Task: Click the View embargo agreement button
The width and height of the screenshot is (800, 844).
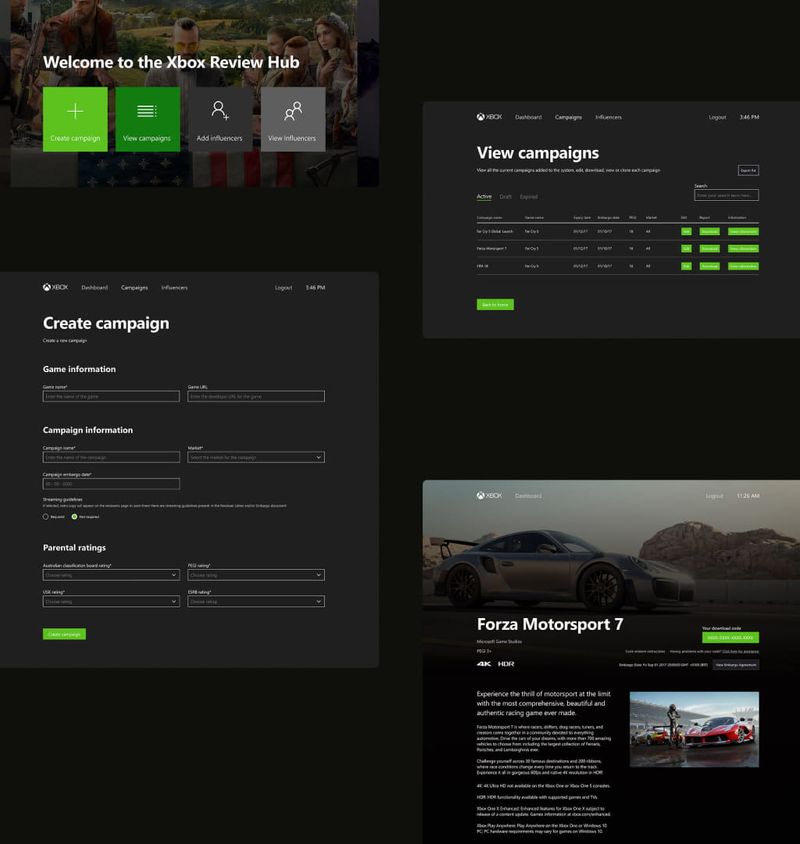Action: pos(736,665)
